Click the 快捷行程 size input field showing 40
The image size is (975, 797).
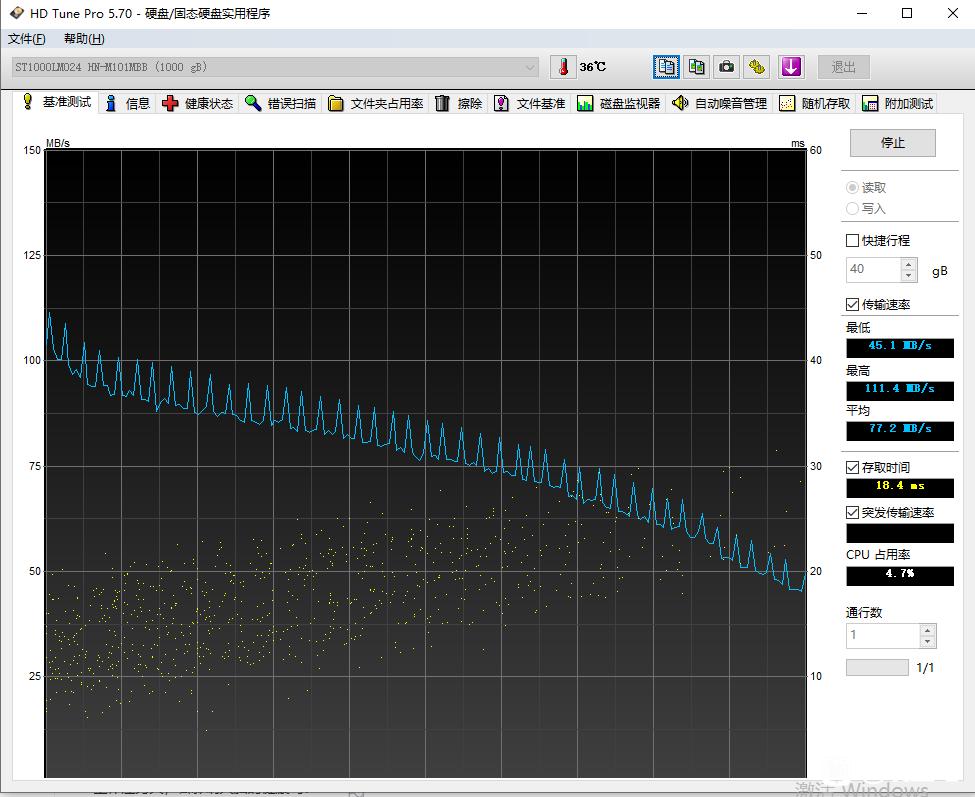pyautogui.click(x=873, y=269)
